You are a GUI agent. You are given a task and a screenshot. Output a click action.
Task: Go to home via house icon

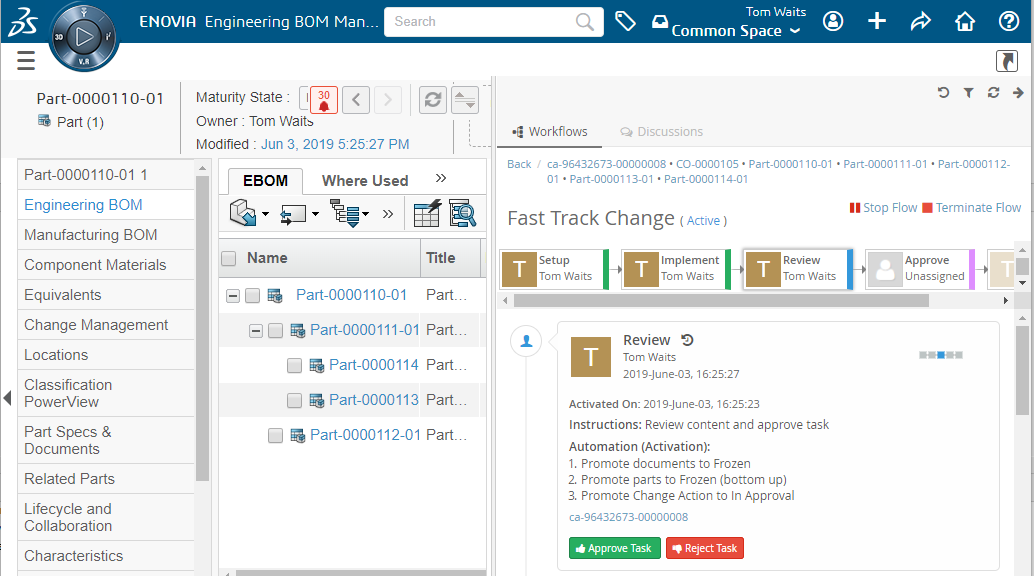(x=964, y=21)
